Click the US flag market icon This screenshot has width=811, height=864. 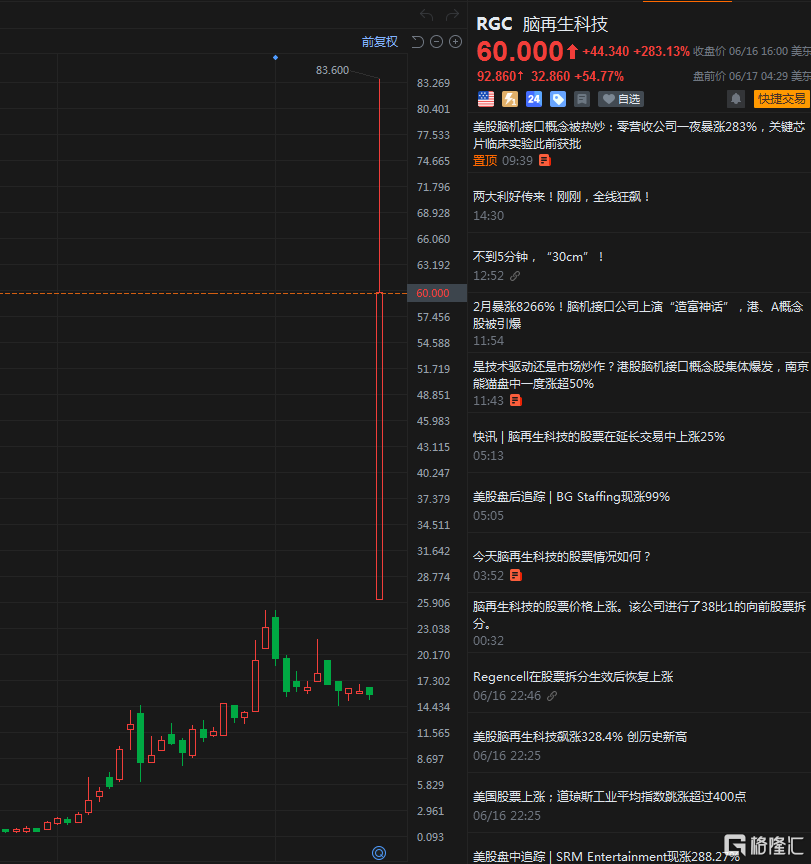coord(486,99)
